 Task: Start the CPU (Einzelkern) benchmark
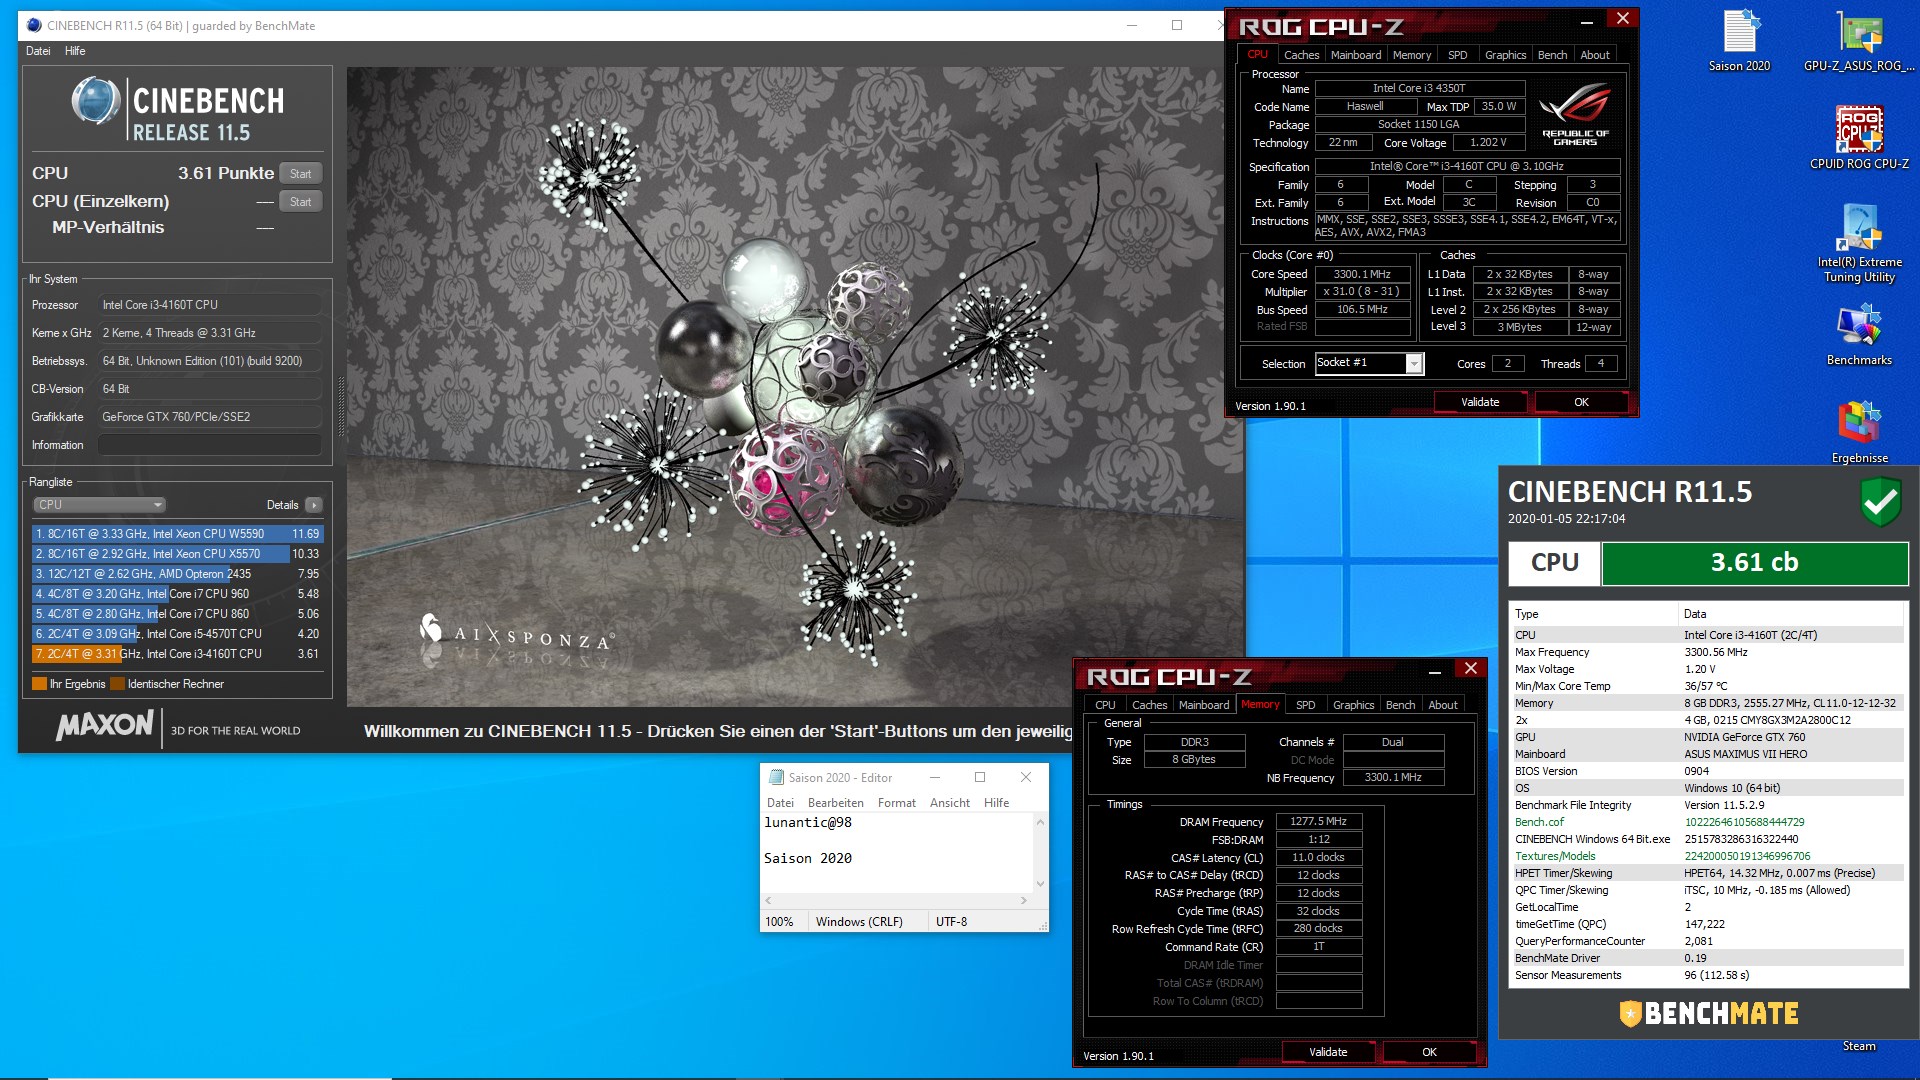tap(300, 201)
